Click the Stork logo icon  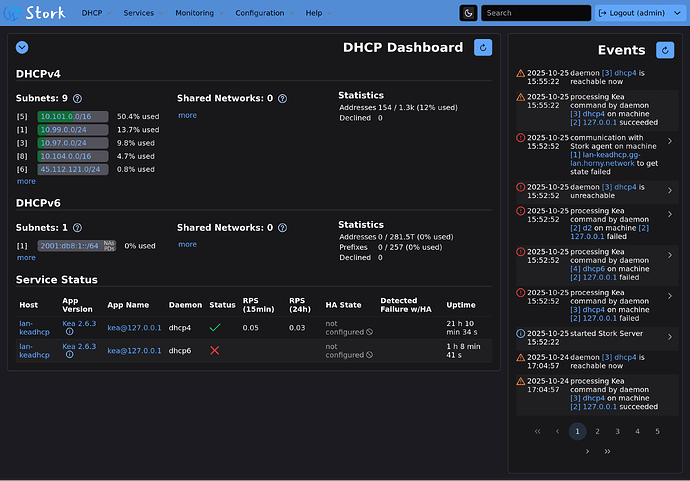[11, 13]
